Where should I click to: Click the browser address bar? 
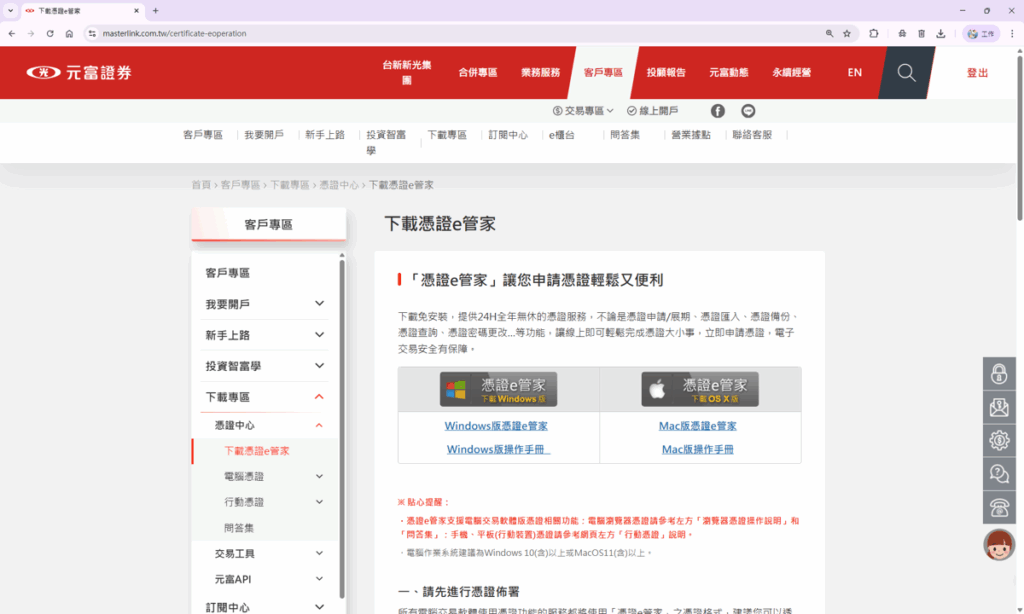click(450, 33)
